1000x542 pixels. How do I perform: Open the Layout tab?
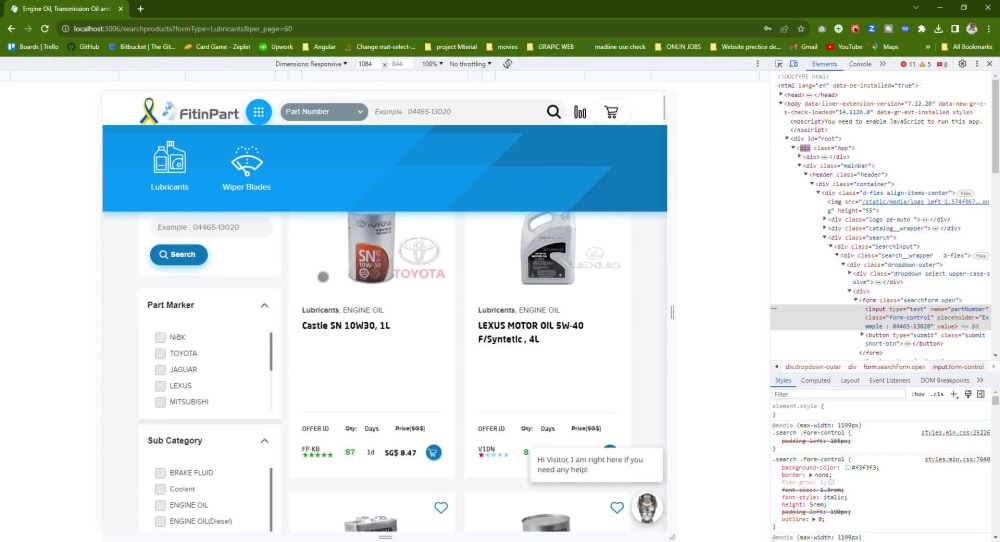[x=849, y=381]
